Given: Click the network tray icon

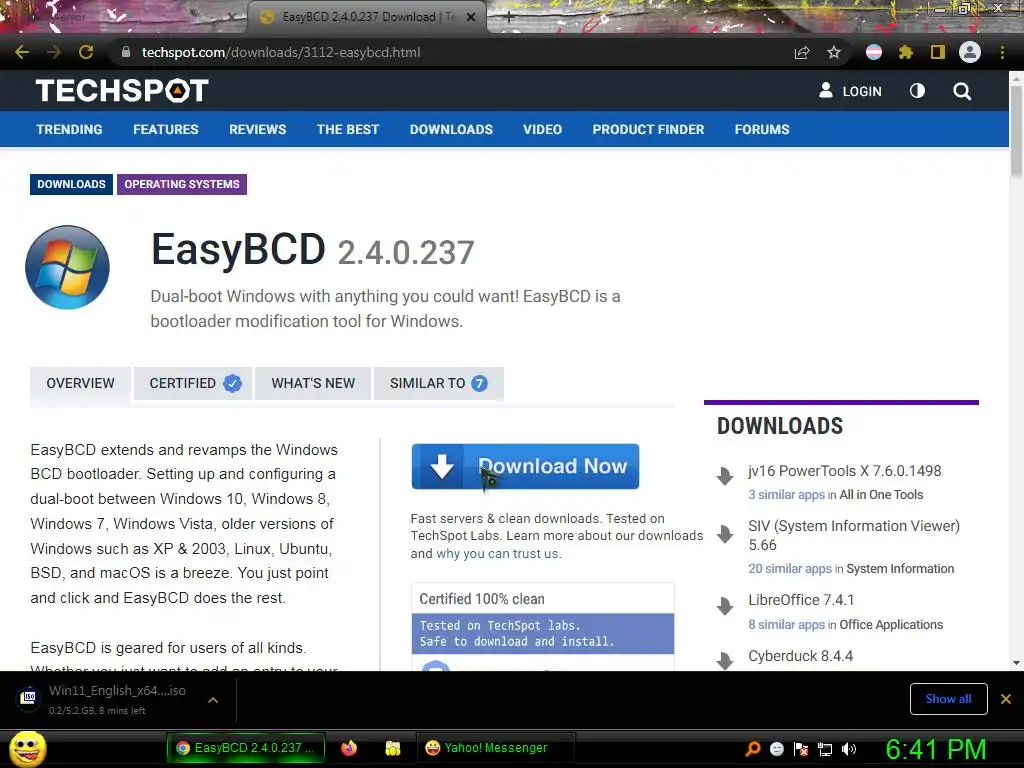Looking at the screenshot, I should (825, 749).
